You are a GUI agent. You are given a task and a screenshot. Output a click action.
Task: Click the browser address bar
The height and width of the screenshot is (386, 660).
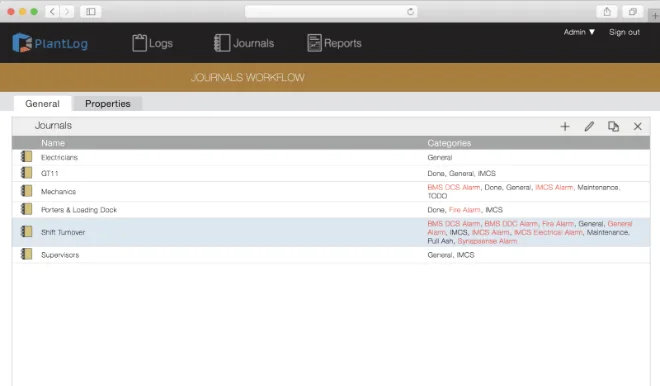click(x=331, y=12)
